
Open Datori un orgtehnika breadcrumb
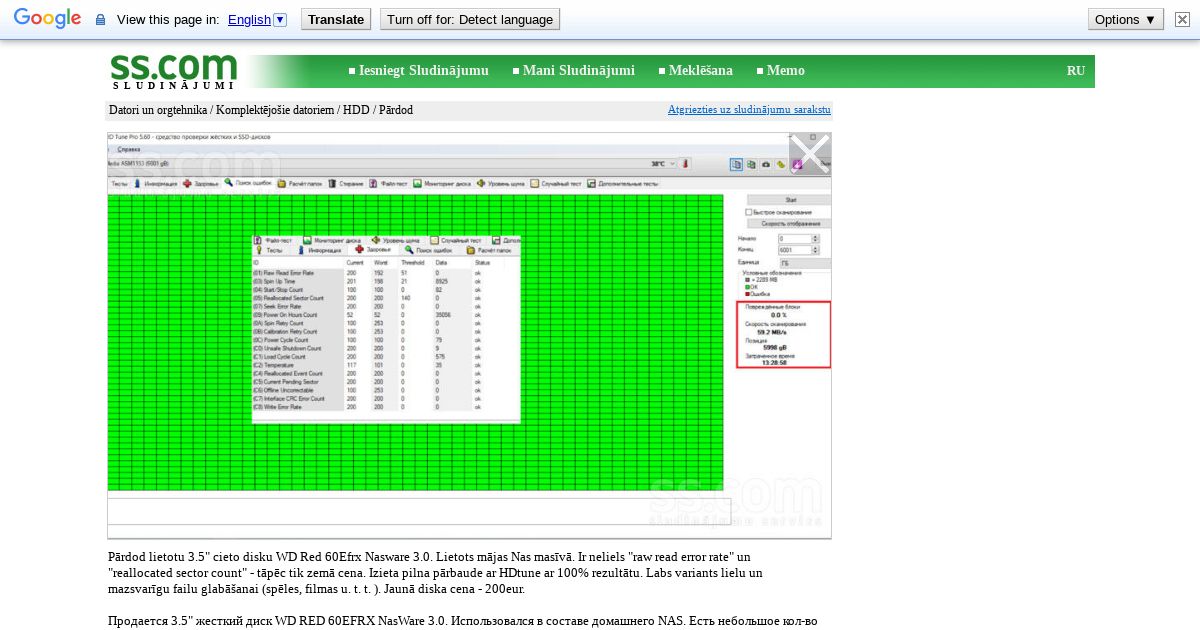[x=158, y=110]
